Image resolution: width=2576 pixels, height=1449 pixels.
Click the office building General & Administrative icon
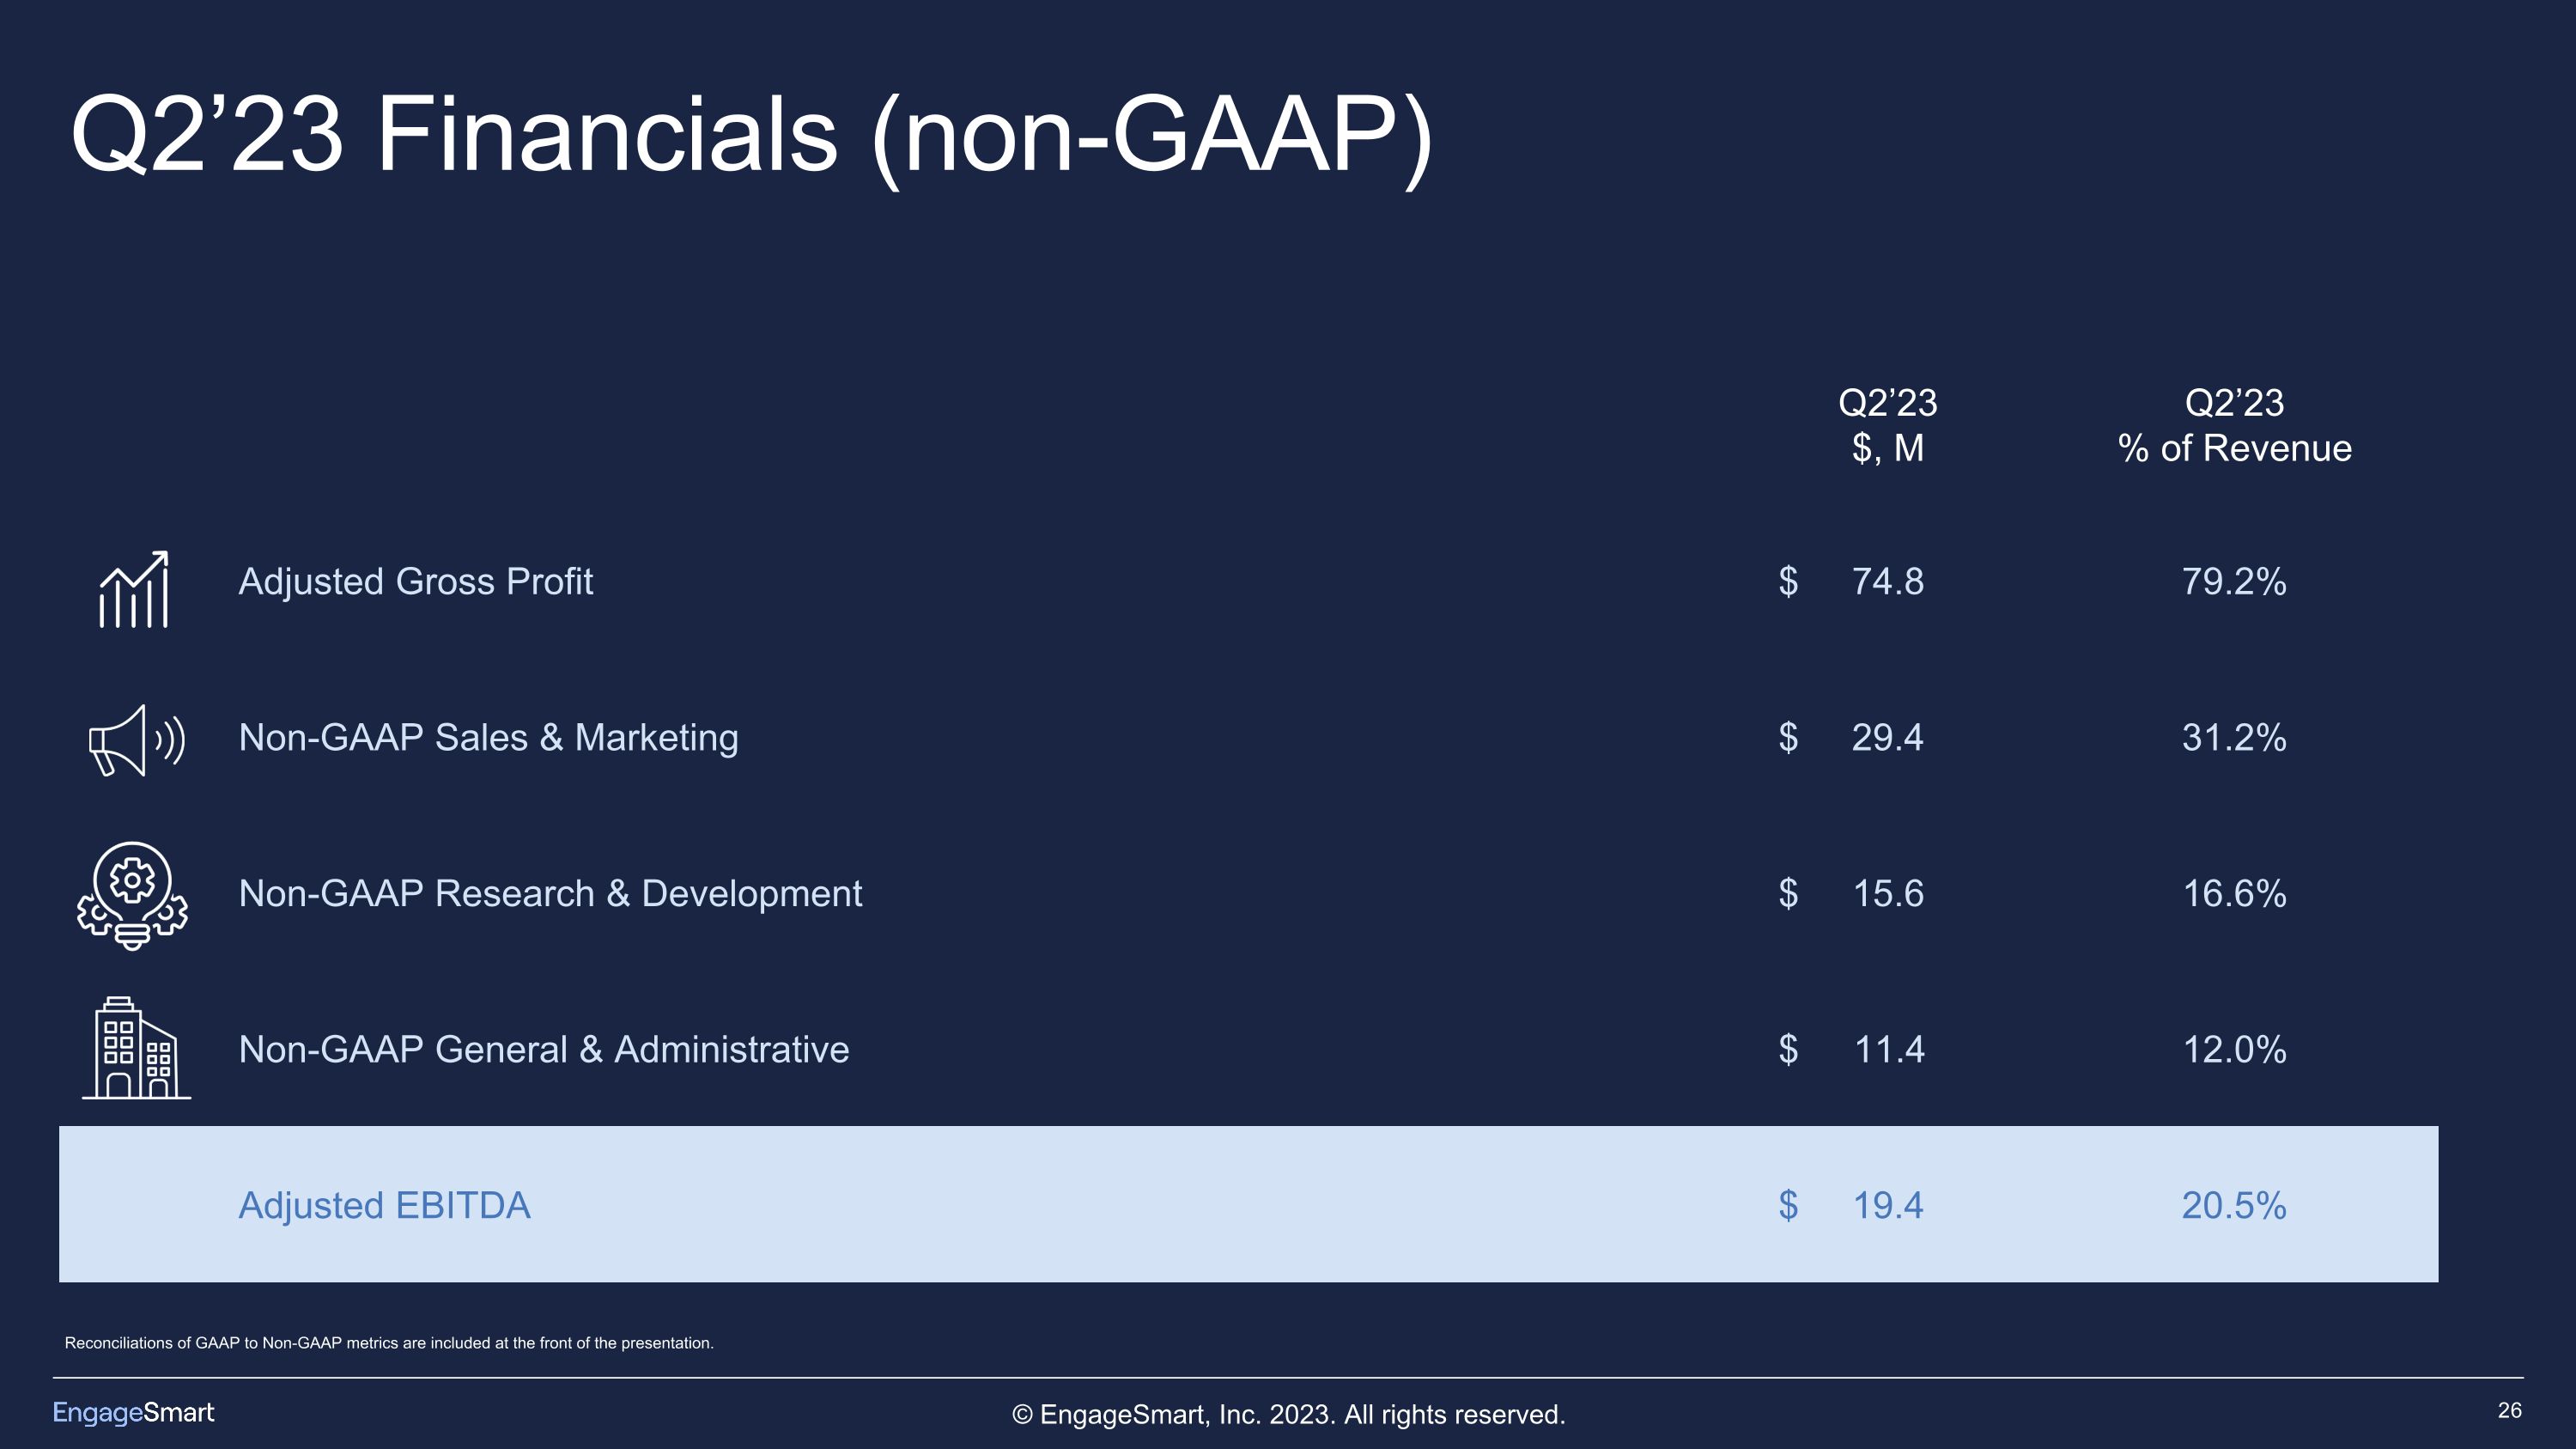click(136, 1049)
